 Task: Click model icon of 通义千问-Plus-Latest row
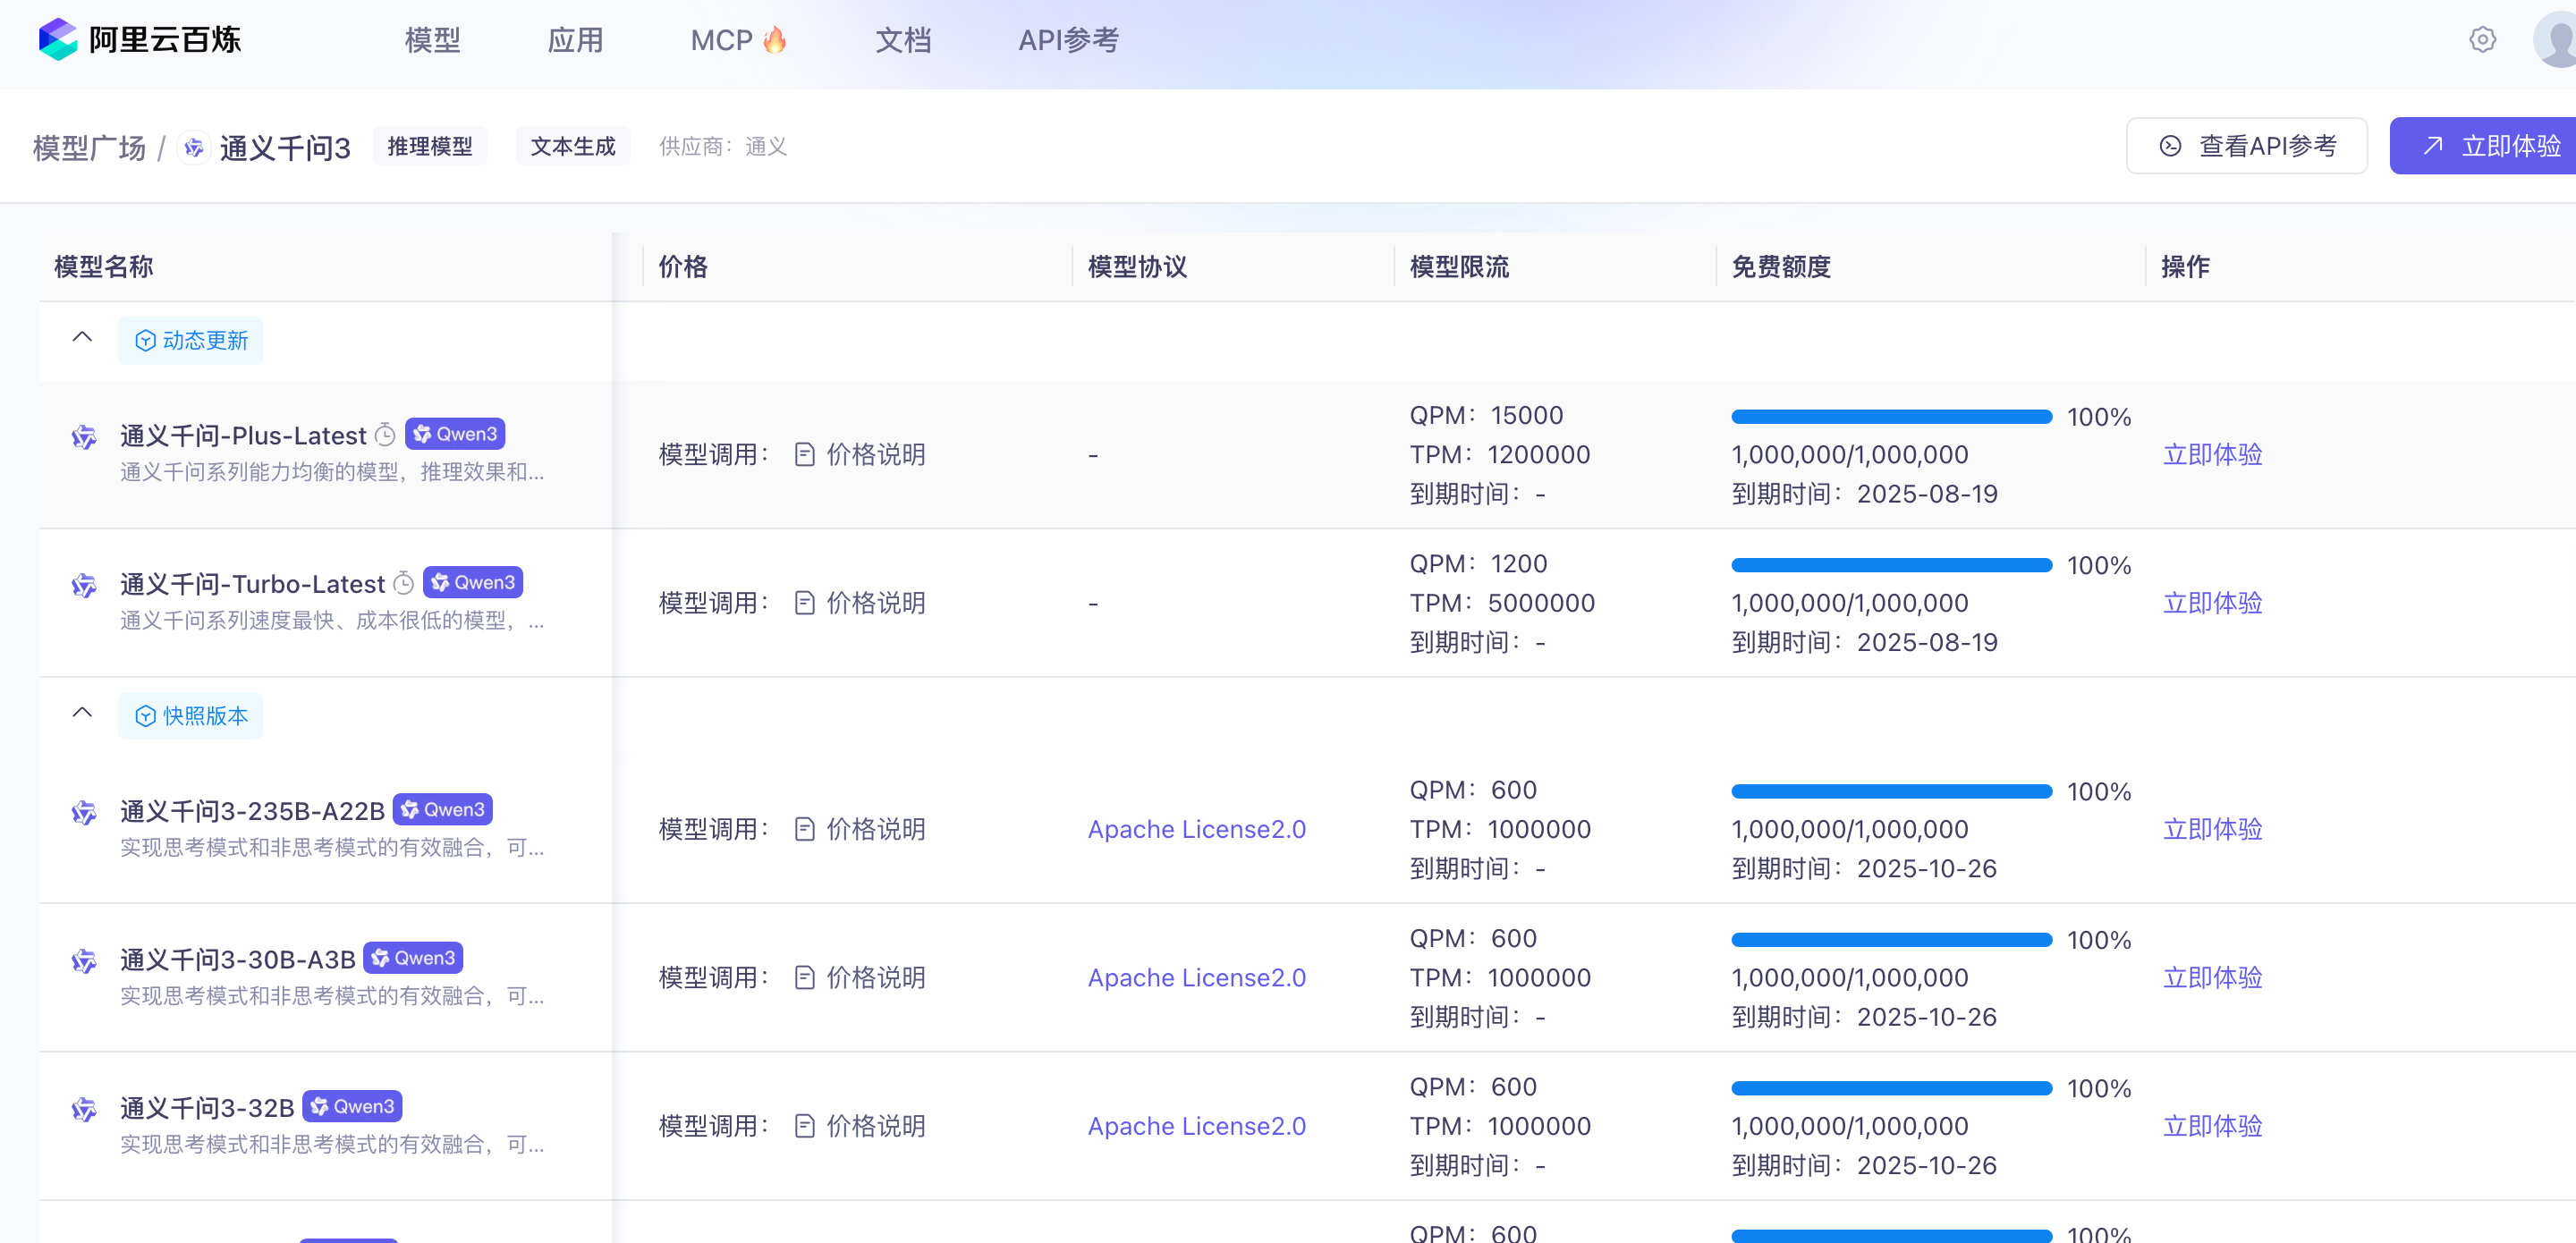[x=84, y=437]
